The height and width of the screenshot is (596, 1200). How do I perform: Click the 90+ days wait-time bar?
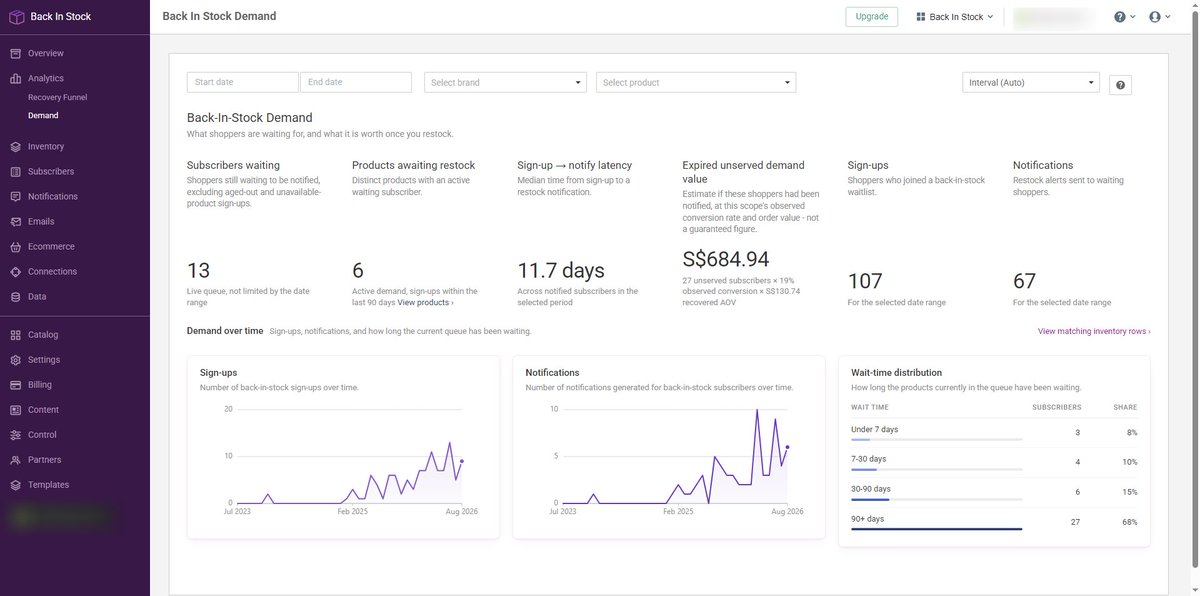click(x=936, y=528)
